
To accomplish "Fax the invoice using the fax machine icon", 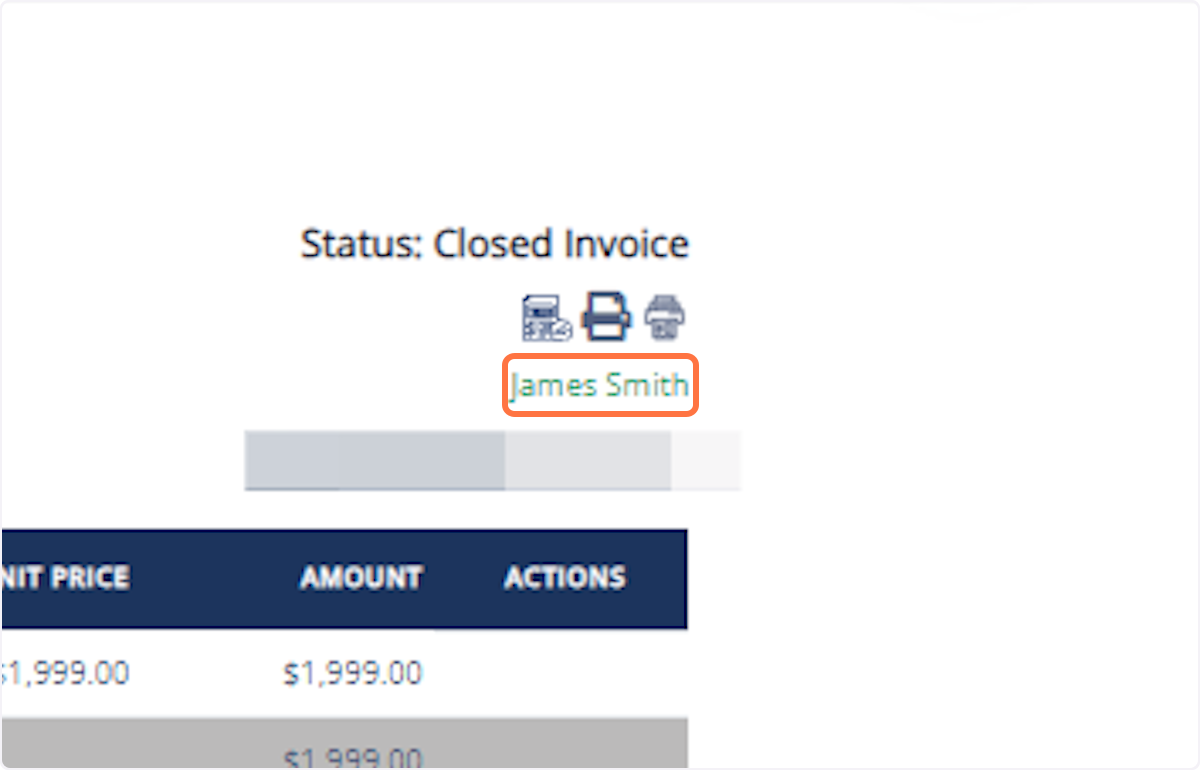I will click(663, 317).
